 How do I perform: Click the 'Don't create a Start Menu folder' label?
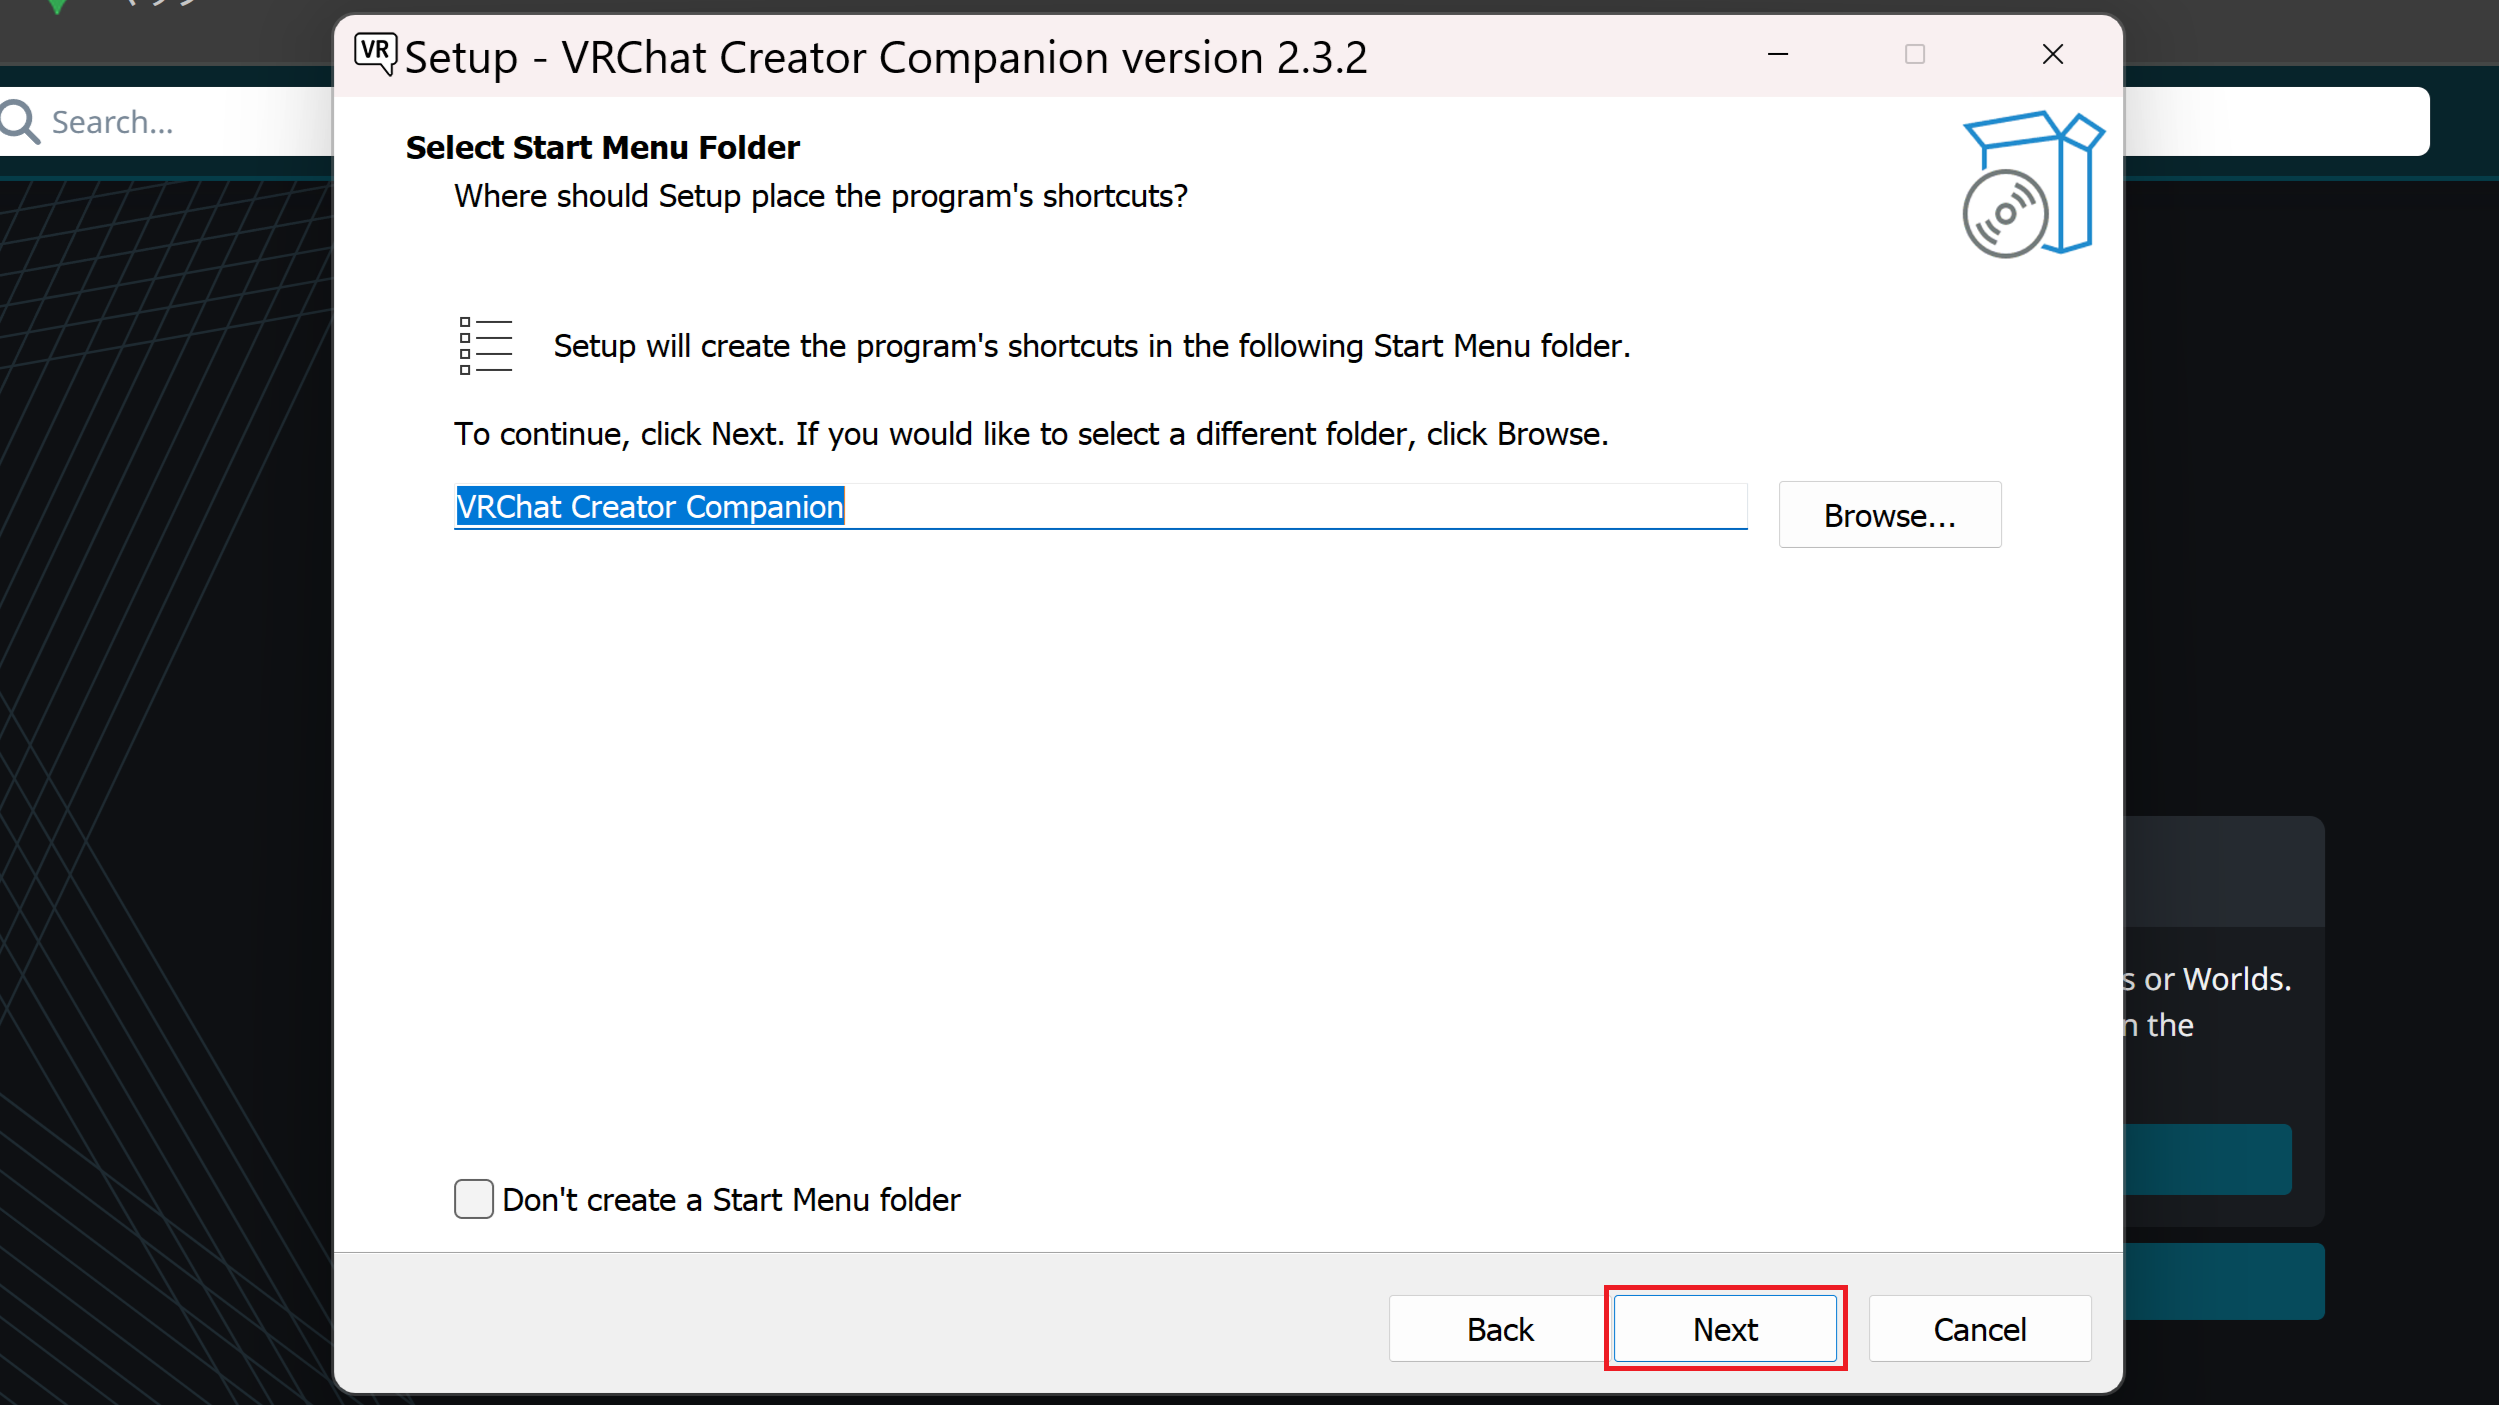[730, 1199]
